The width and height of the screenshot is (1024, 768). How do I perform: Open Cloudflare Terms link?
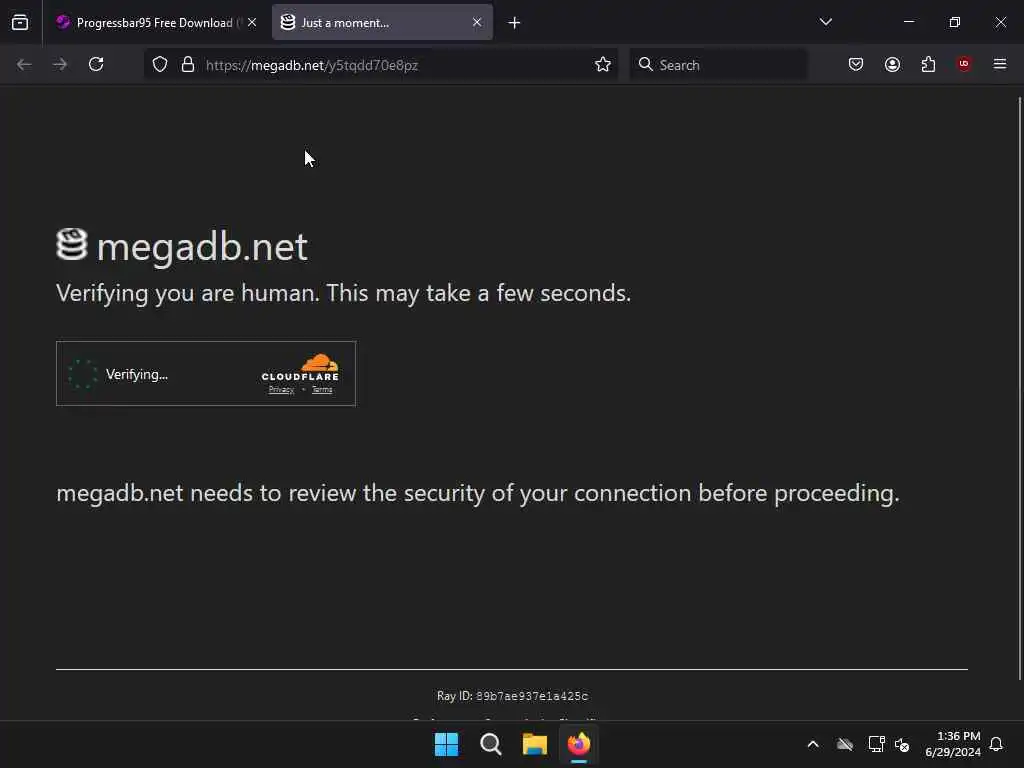(322, 390)
